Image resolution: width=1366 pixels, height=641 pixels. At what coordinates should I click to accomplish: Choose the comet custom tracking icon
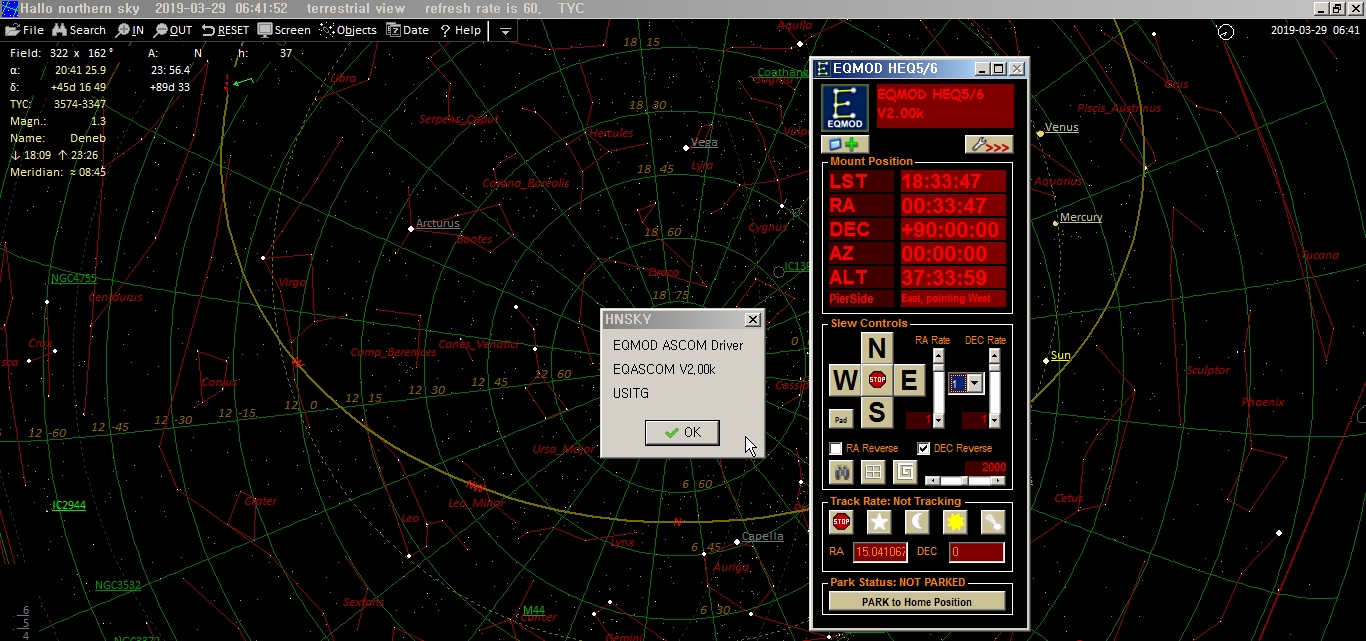(992, 522)
